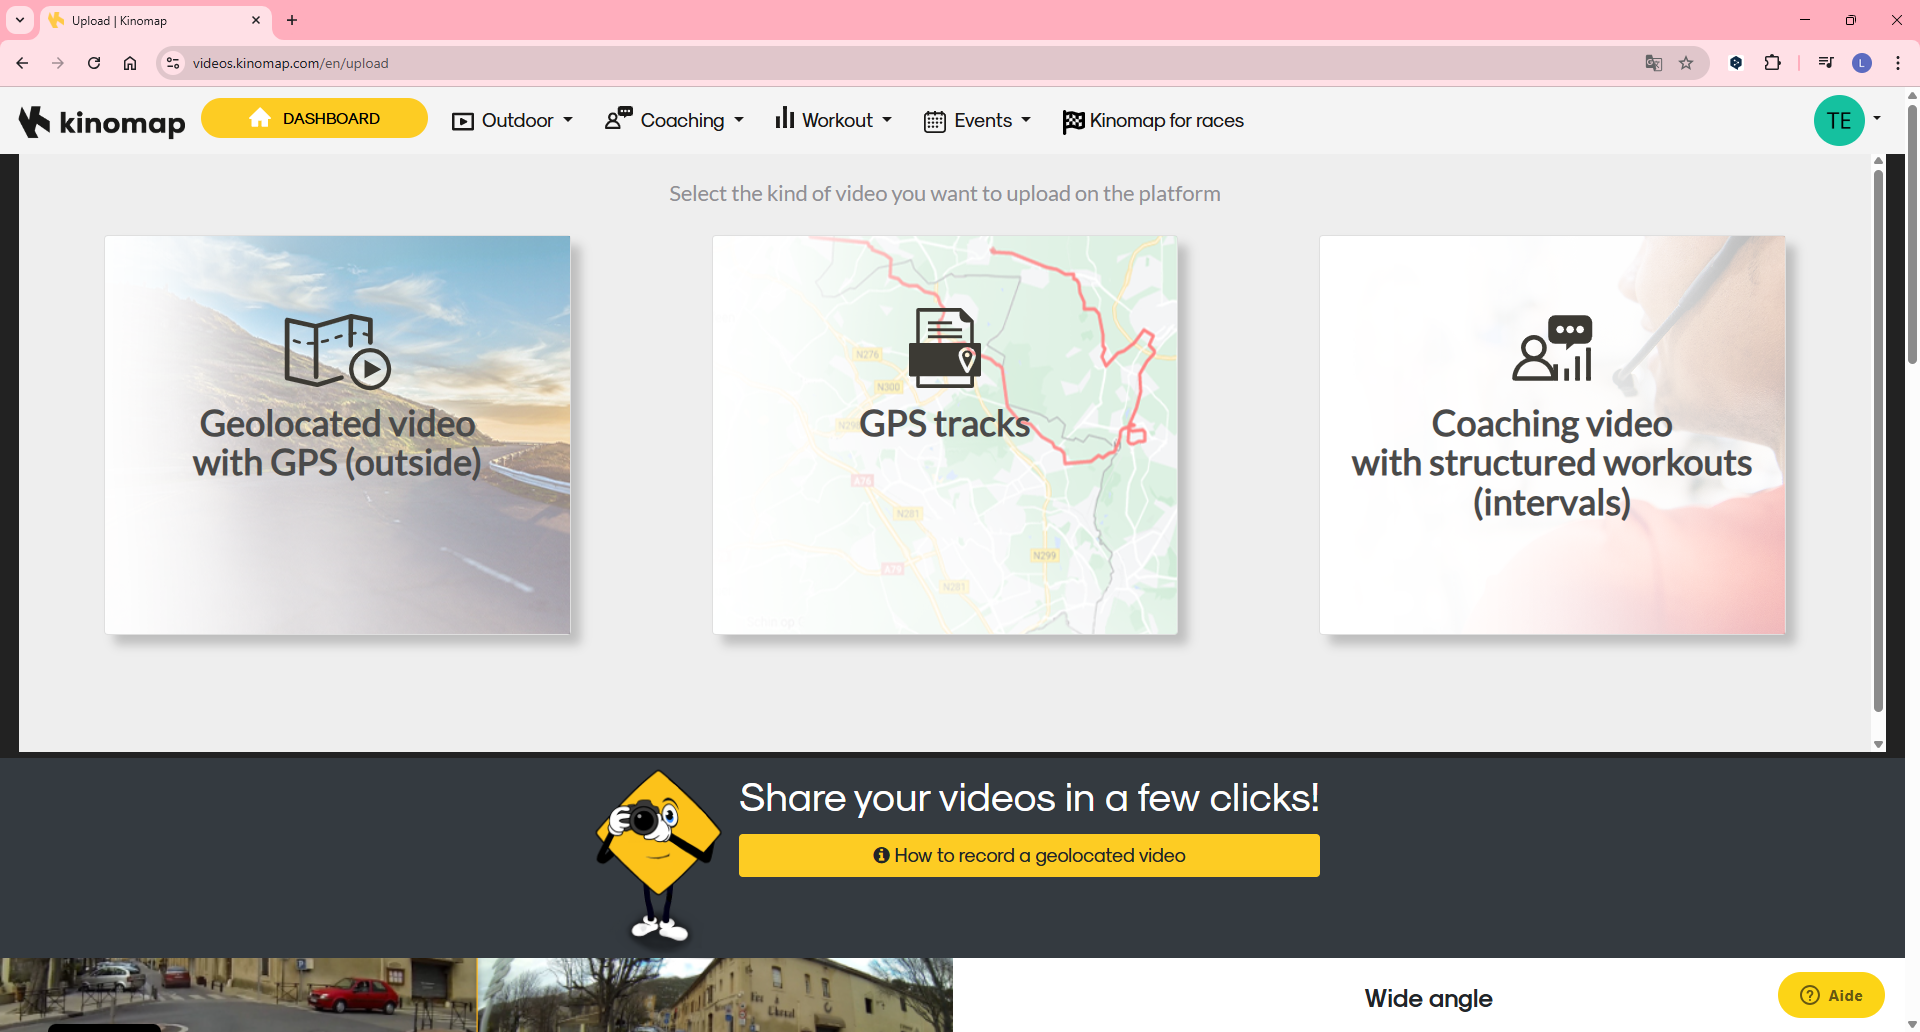Click the Workout bar-chart icon
Viewport: 1920px width, 1032px height.
pos(785,118)
